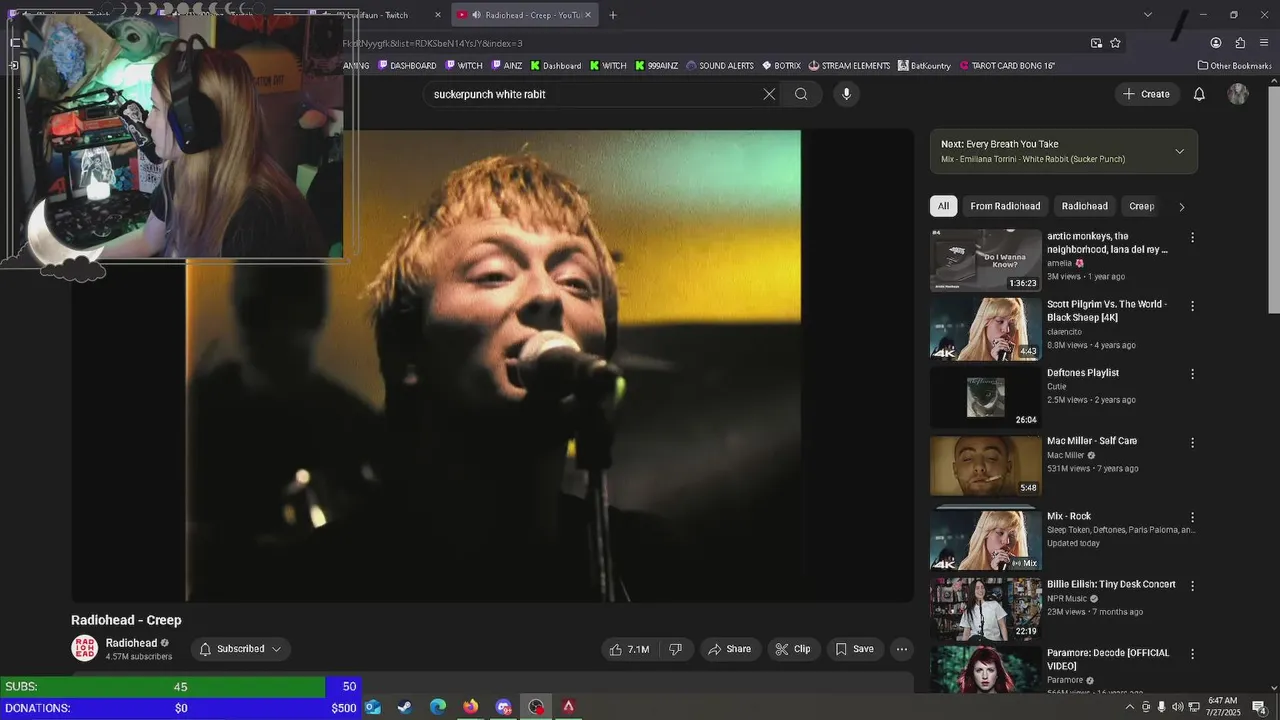1280x720 pixels.
Task: Open options for Billie Eilish Tiny Desk
Action: pyautogui.click(x=1192, y=586)
